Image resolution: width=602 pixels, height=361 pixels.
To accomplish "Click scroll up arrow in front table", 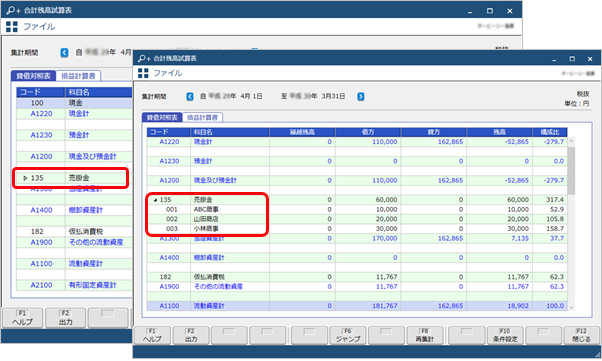I will pyautogui.click(x=571, y=141).
